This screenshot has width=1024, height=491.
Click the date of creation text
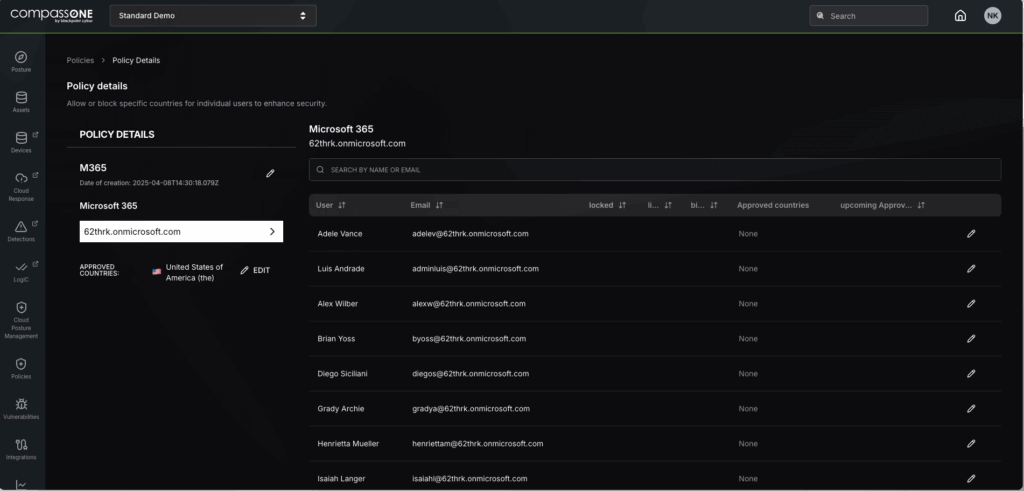coord(149,183)
